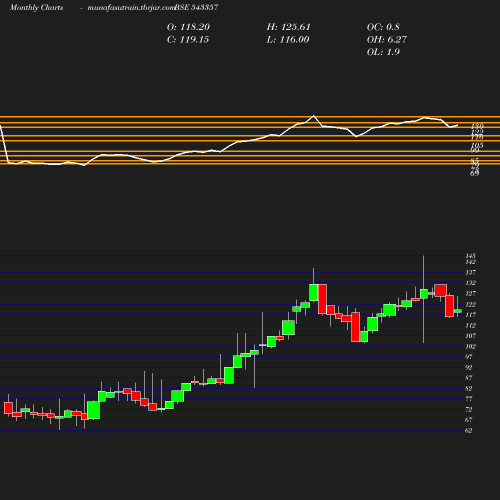Click the 67 price axis label
Screen dimensions: 500x500
click(469, 420)
